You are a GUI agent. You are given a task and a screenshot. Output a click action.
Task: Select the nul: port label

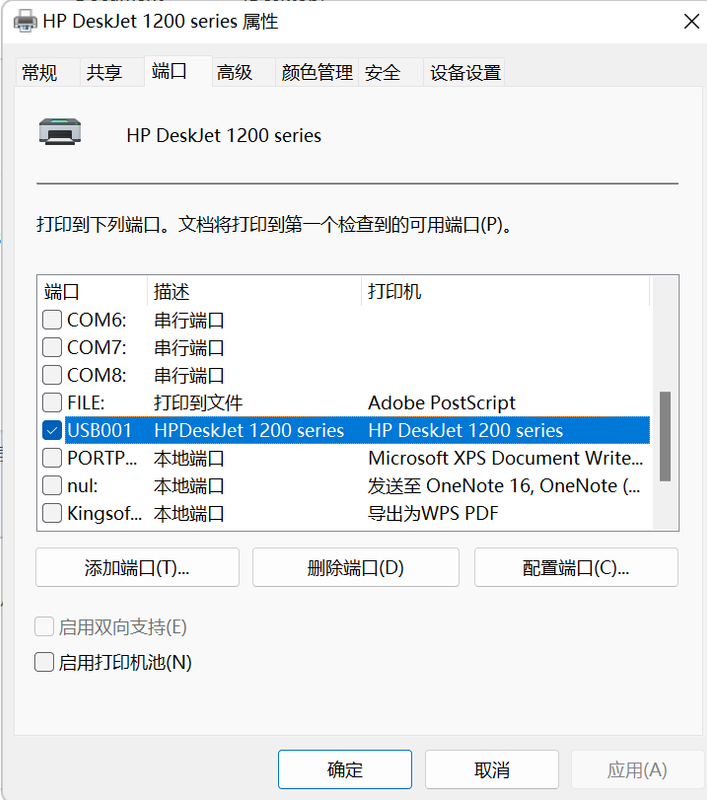click(x=83, y=485)
